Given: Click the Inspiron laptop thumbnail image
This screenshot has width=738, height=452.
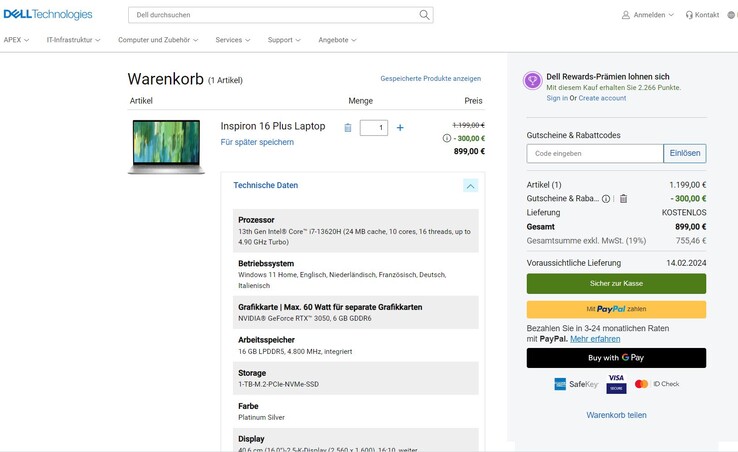Looking at the screenshot, I should (x=166, y=146).
